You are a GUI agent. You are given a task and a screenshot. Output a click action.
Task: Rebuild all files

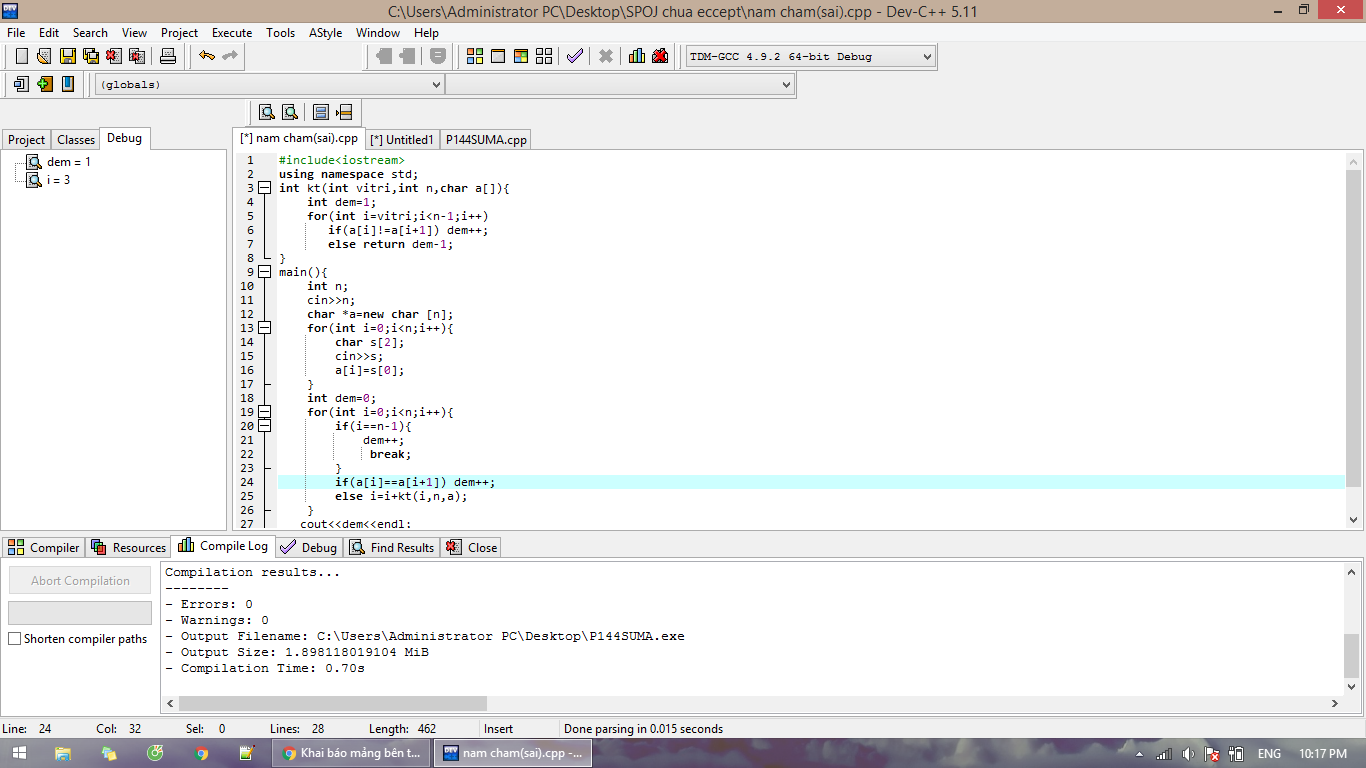[544, 56]
